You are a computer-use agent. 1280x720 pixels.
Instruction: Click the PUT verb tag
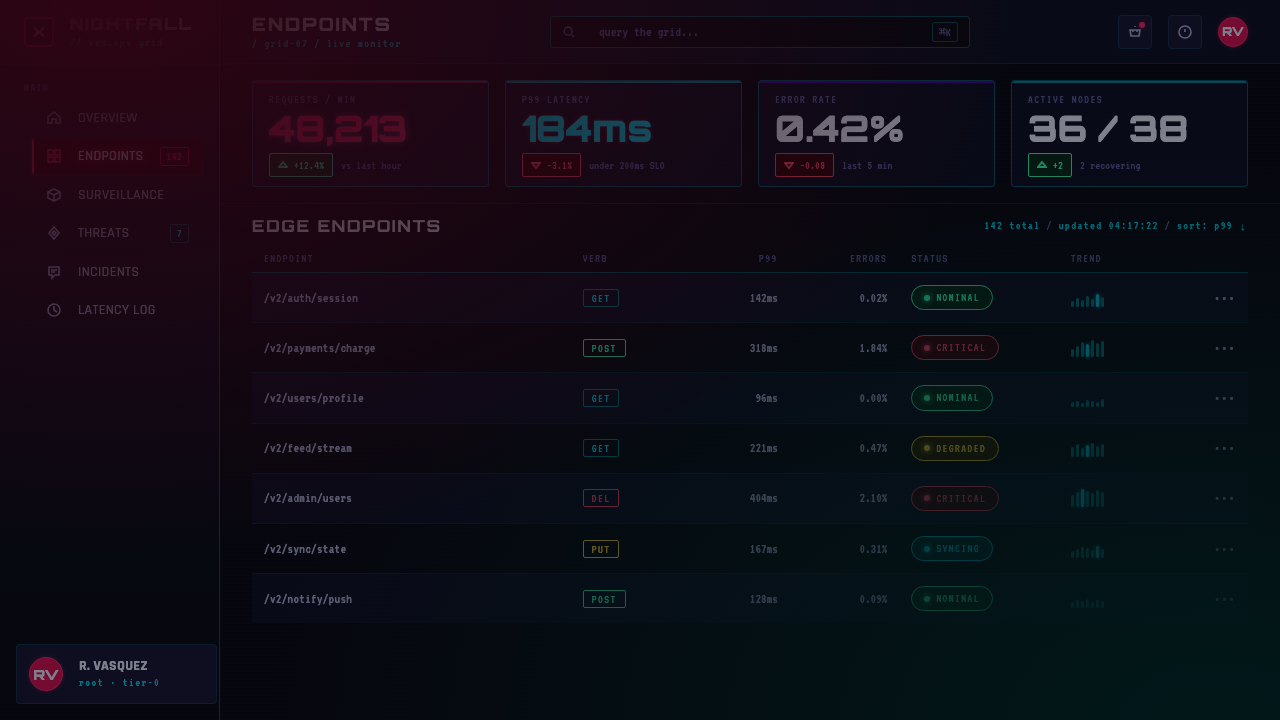pos(601,549)
